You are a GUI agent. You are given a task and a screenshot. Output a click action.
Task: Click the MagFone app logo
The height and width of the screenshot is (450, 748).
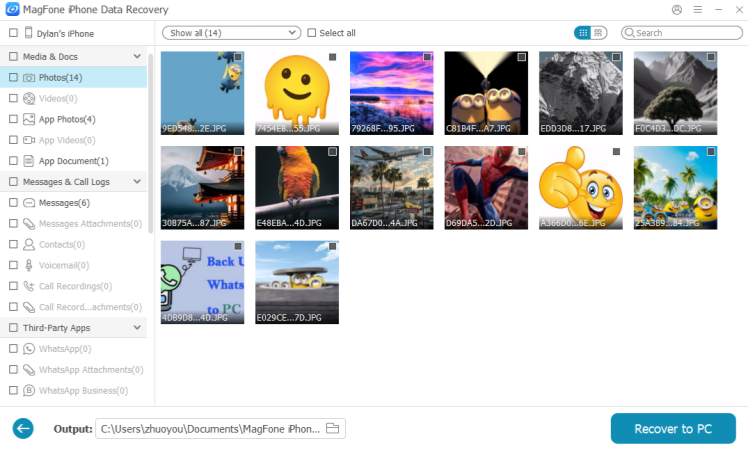(x=12, y=9)
